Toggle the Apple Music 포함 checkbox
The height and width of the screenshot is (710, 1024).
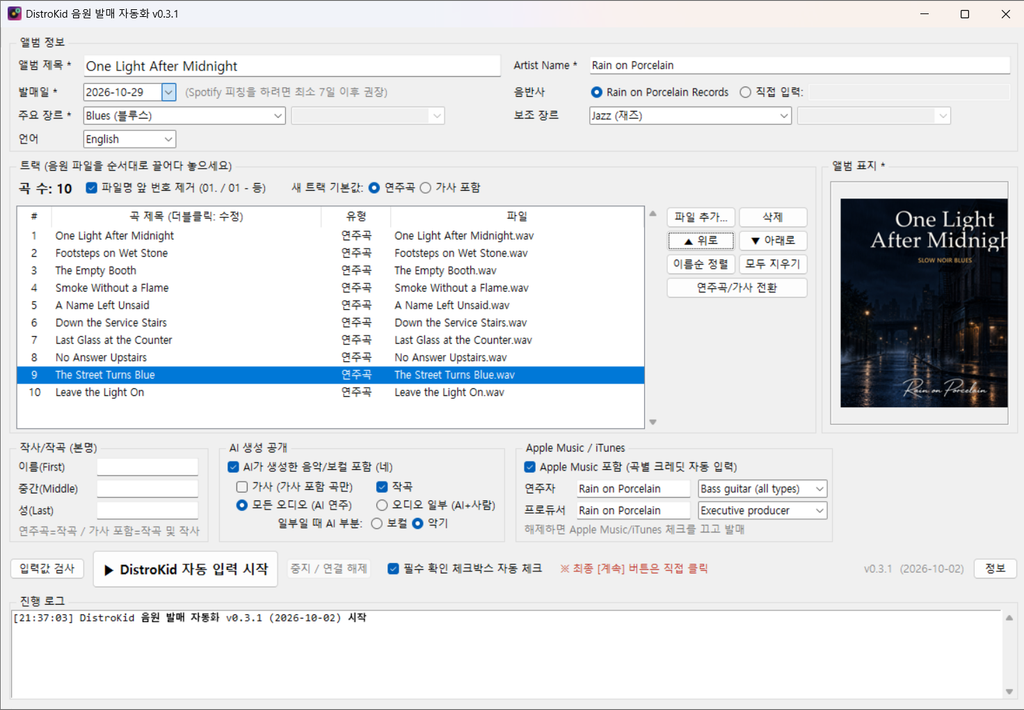[530, 467]
